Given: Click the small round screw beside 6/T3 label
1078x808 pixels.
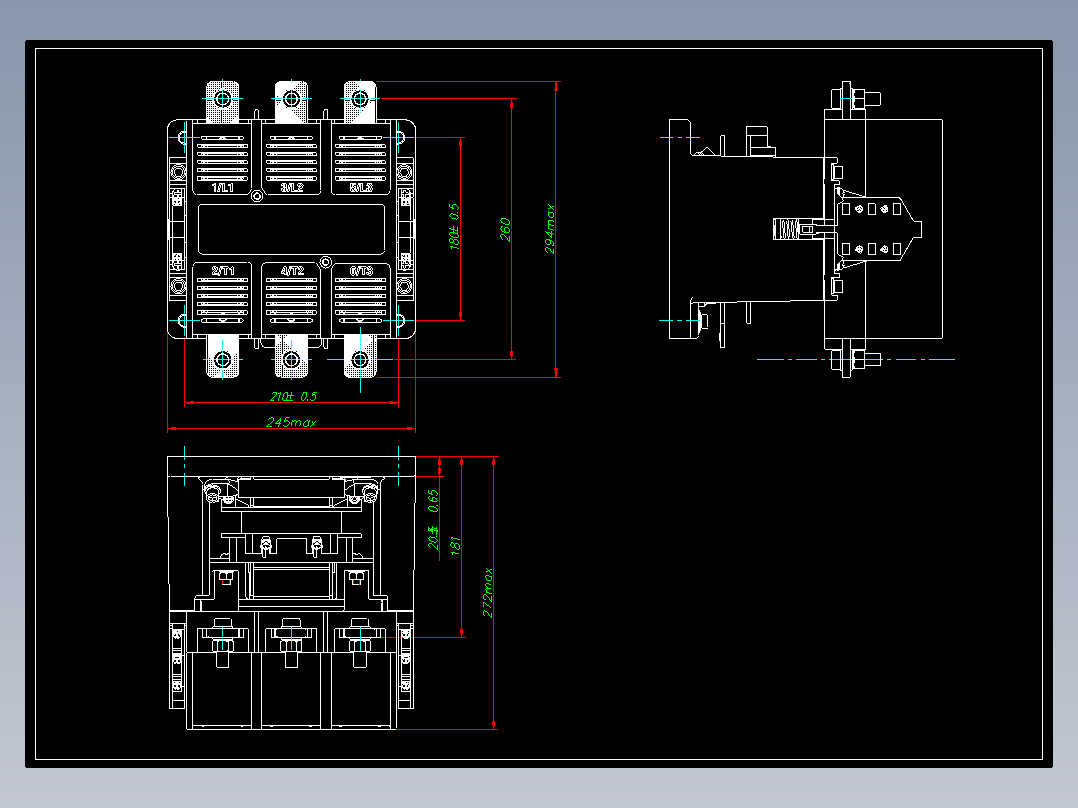Looking at the screenshot, I should pos(326,263).
